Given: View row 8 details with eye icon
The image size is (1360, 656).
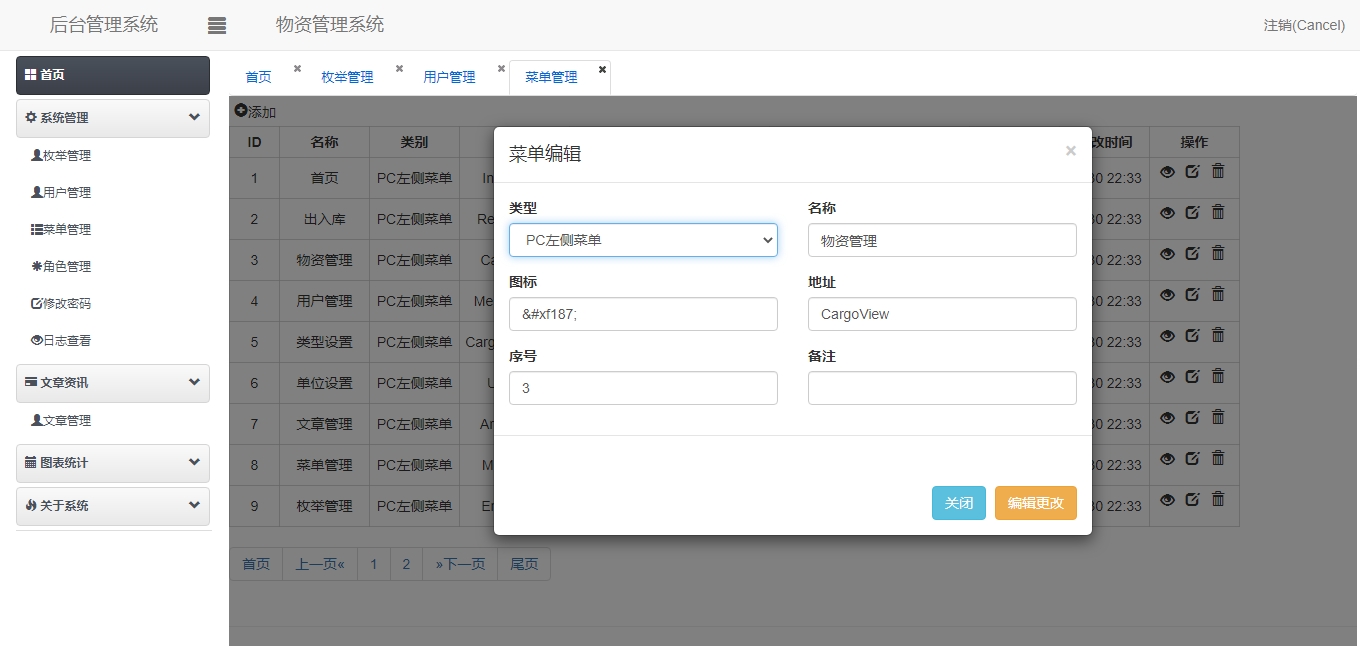Looking at the screenshot, I should 1167,458.
